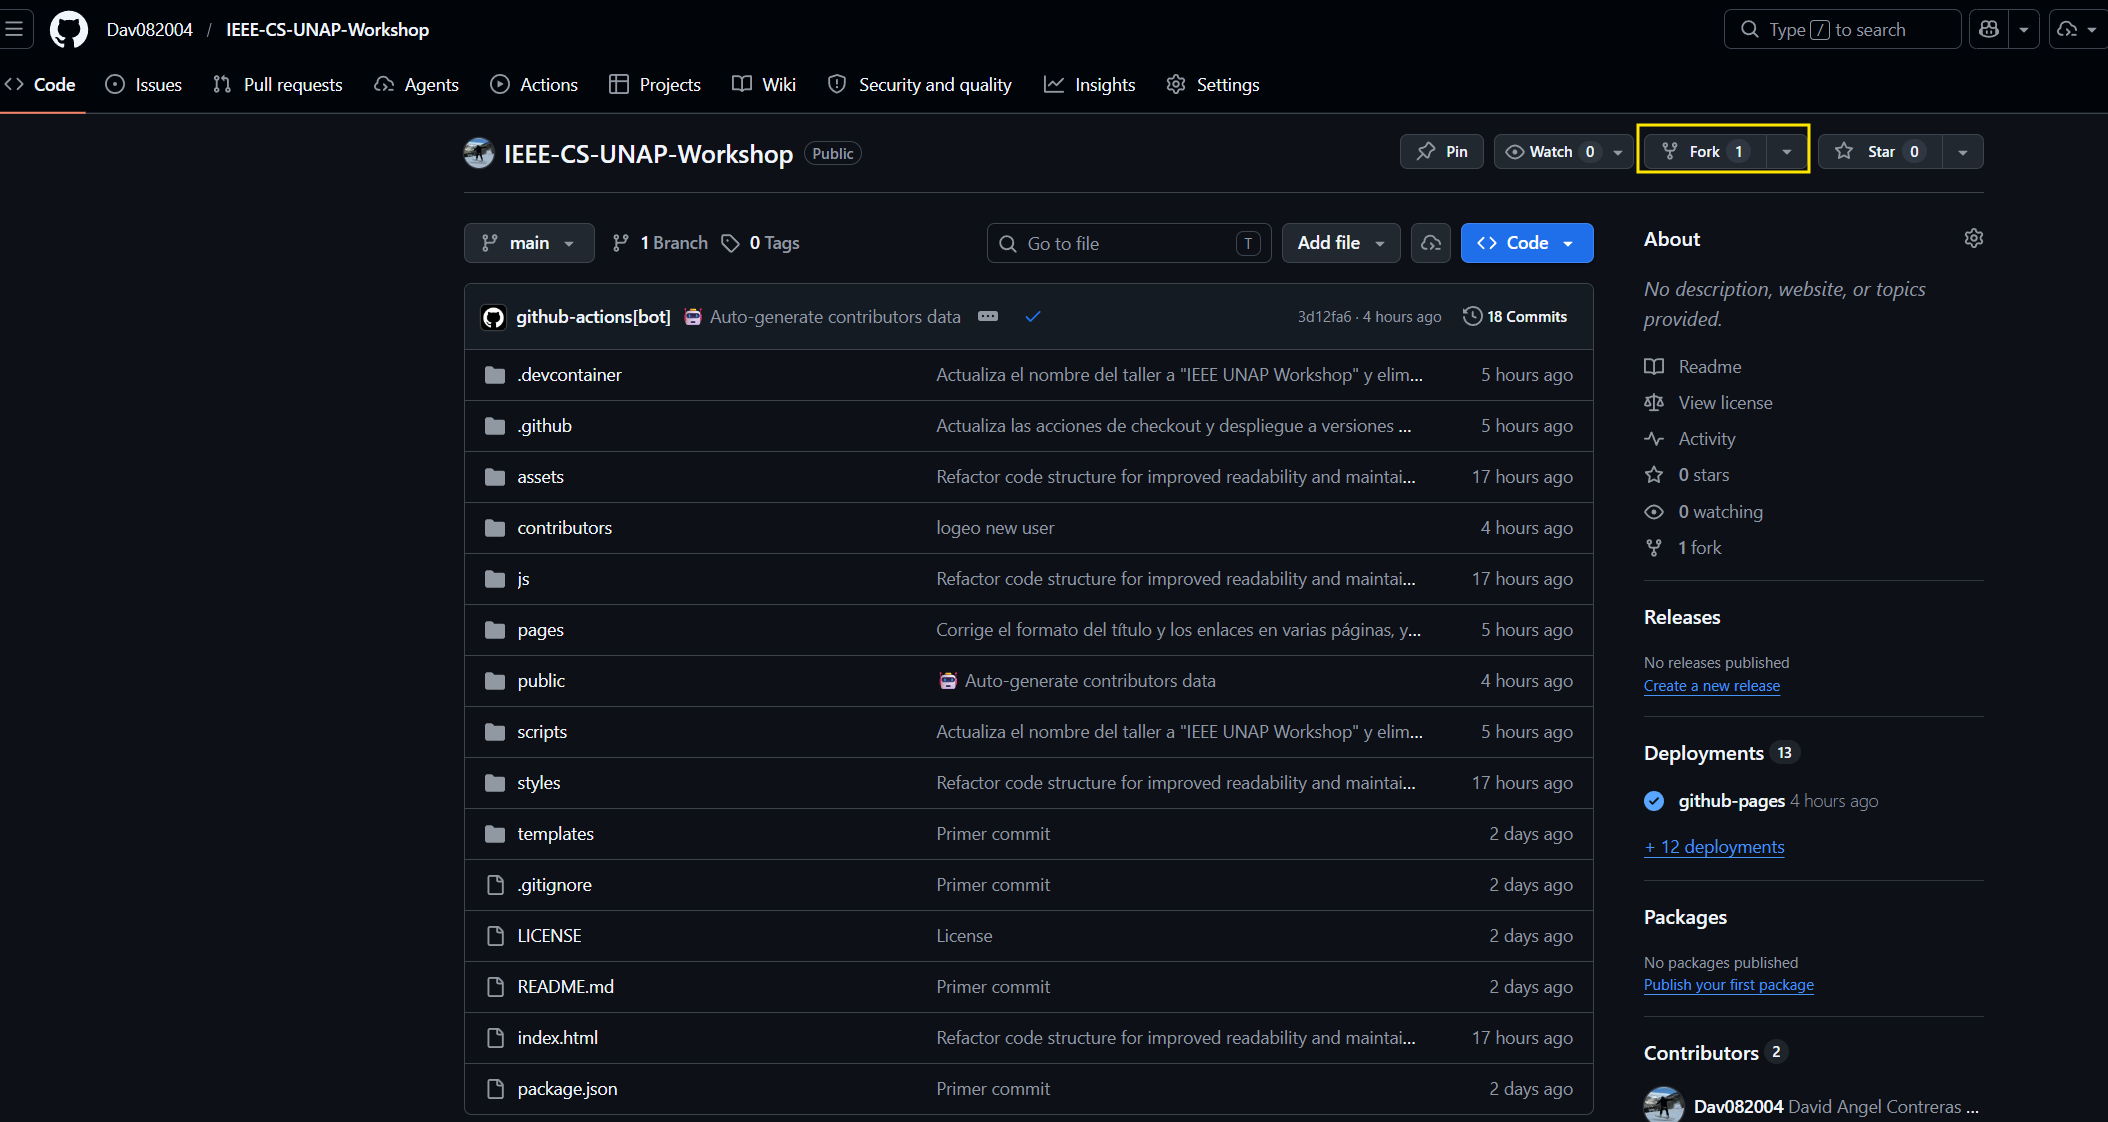Click Publish your first package link
Image resolution: width=2108 pixels, height=1122 pixels.
1729,985
